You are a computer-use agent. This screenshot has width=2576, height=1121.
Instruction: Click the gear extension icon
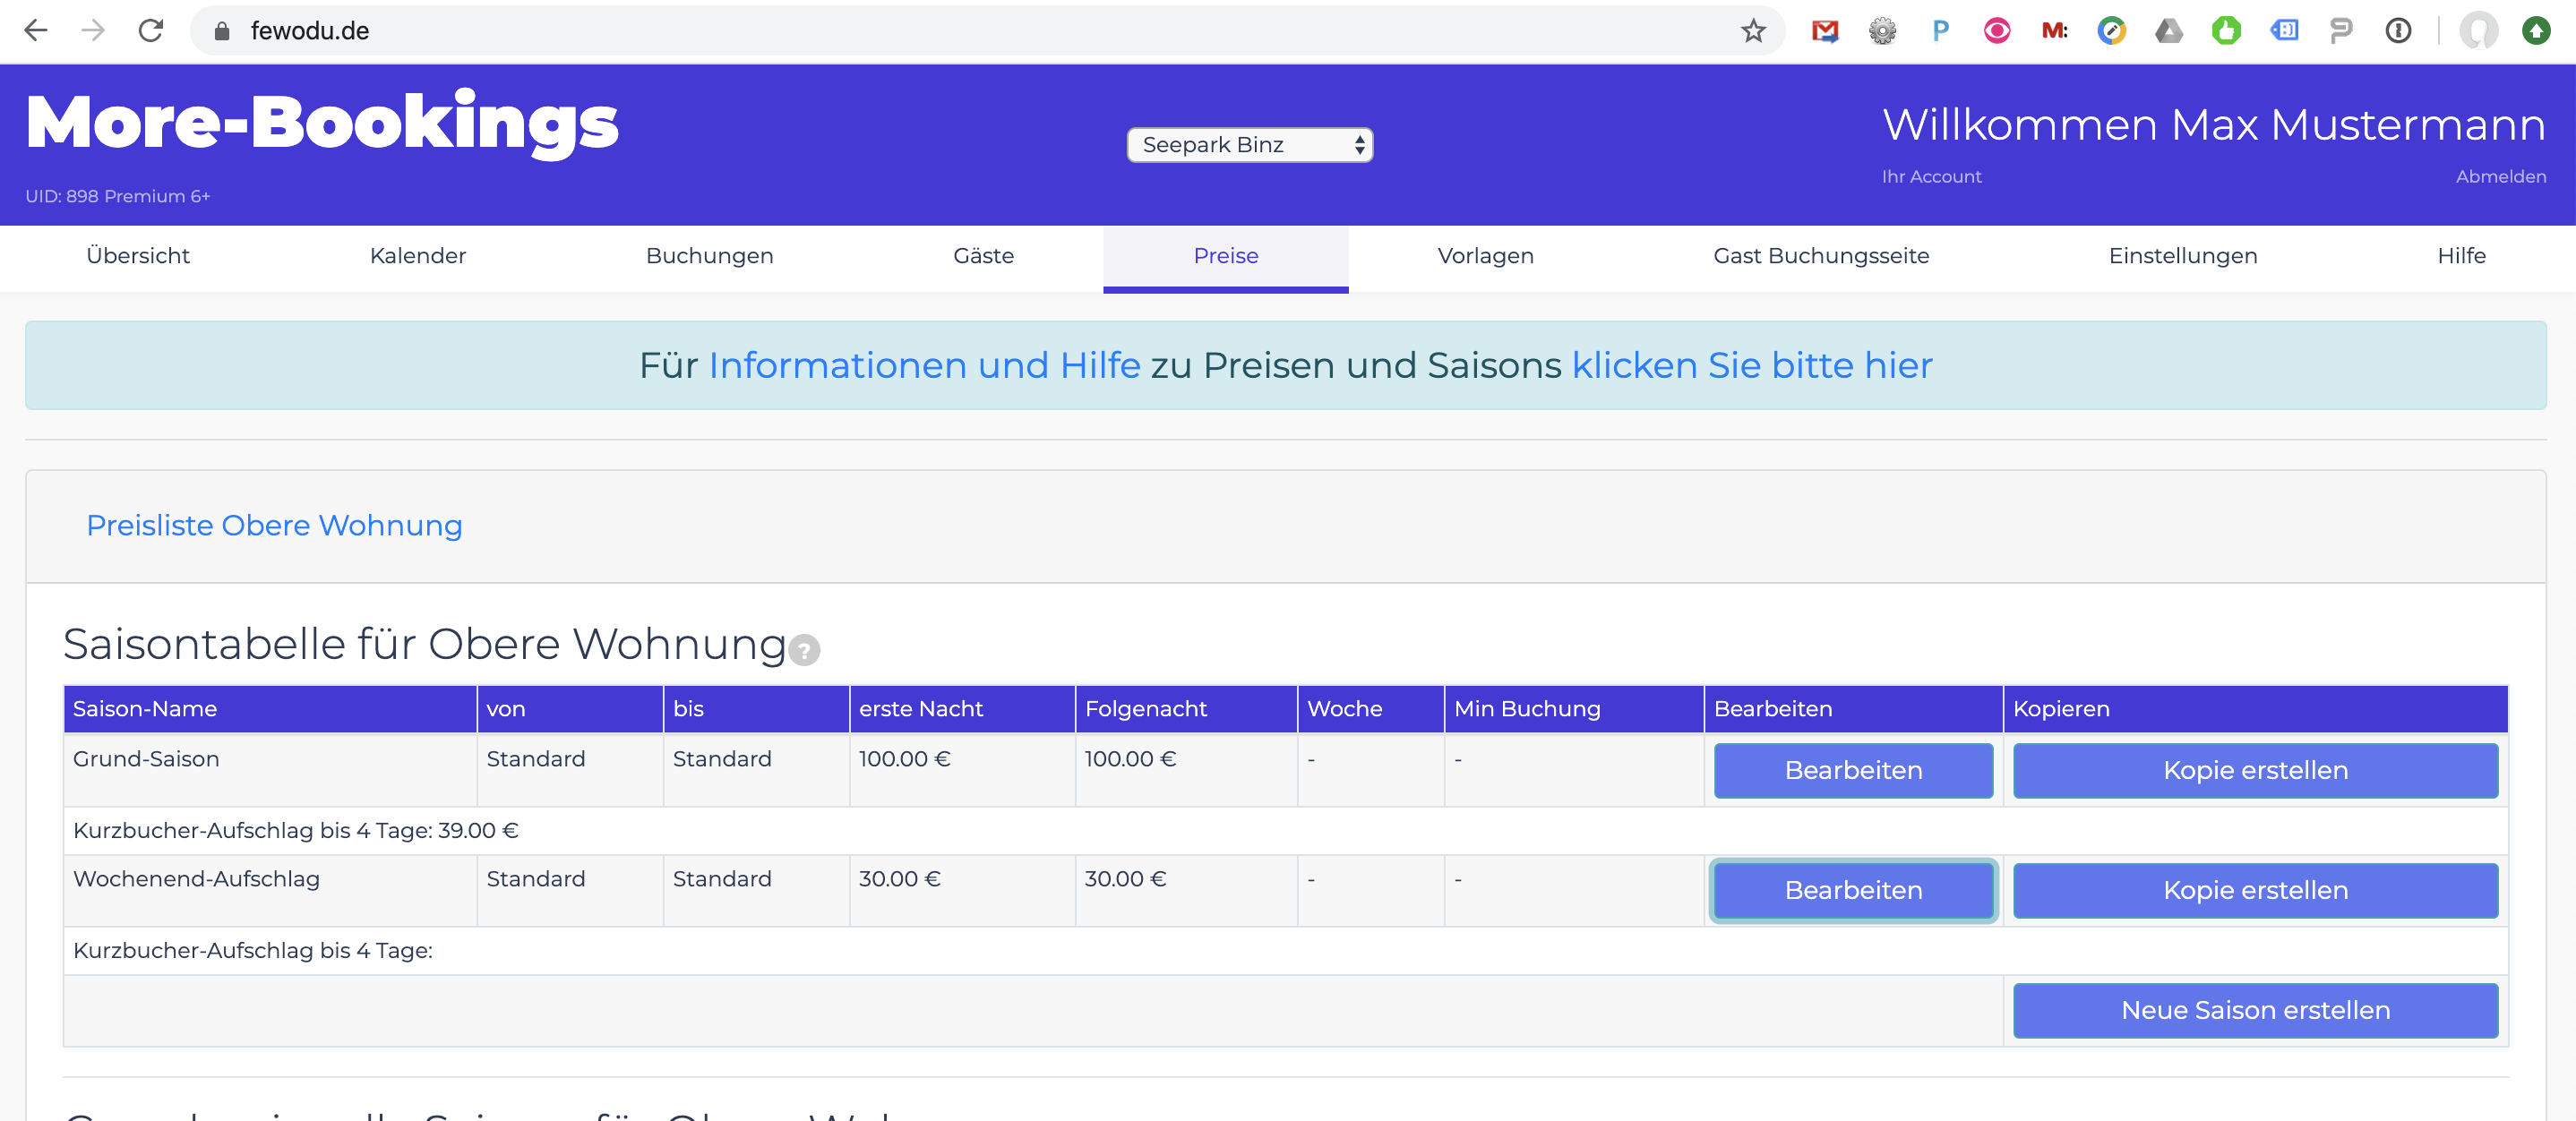coord(1882,31)
